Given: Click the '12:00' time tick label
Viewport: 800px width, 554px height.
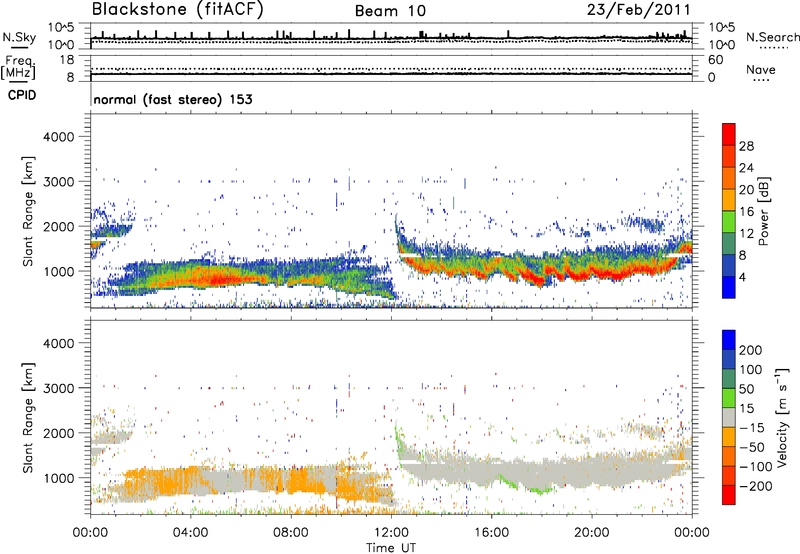Looking at the screenshot, I should coord(391,533).
